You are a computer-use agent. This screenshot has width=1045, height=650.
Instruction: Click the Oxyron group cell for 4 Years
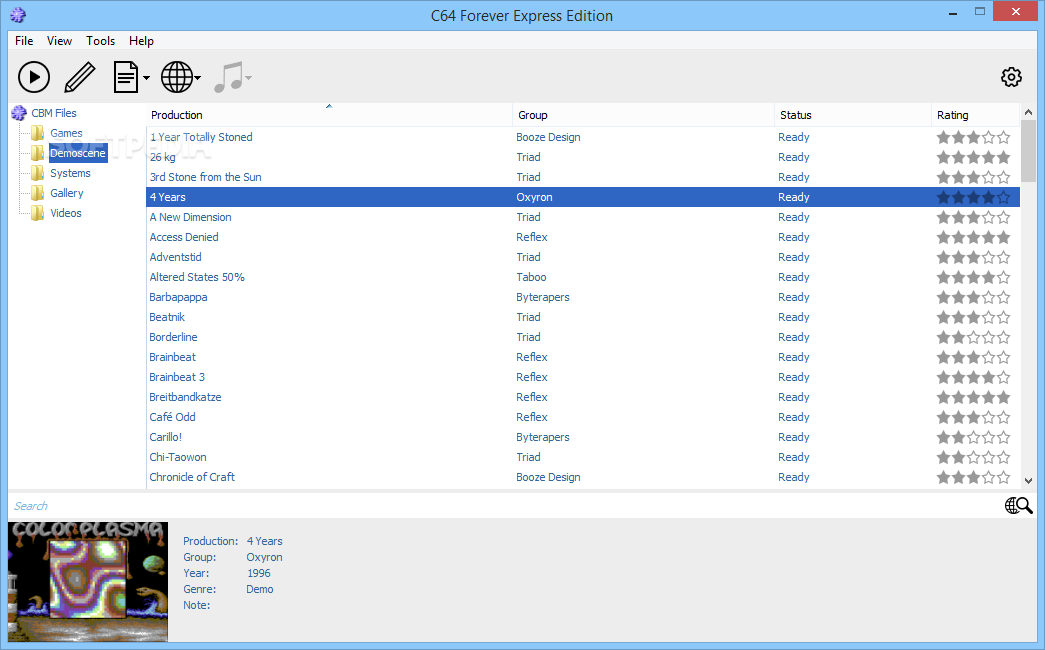point(534,197)
